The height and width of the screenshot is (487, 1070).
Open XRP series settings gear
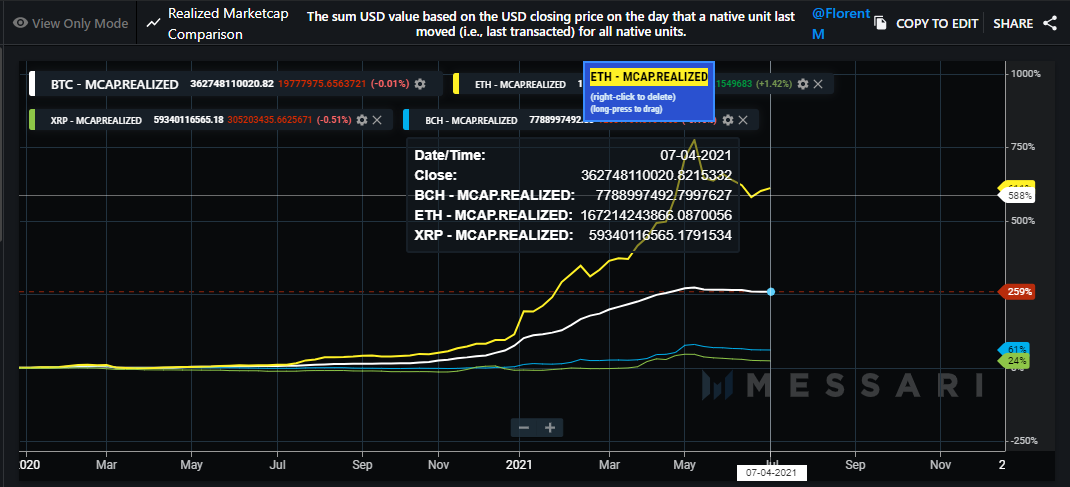coord(362,120)
